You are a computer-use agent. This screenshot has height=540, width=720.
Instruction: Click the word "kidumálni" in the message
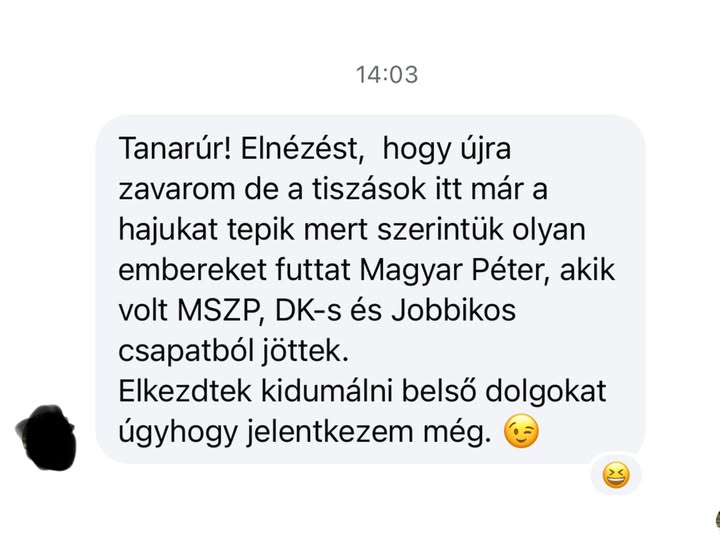pyautogui.click(x=326, y=391)
